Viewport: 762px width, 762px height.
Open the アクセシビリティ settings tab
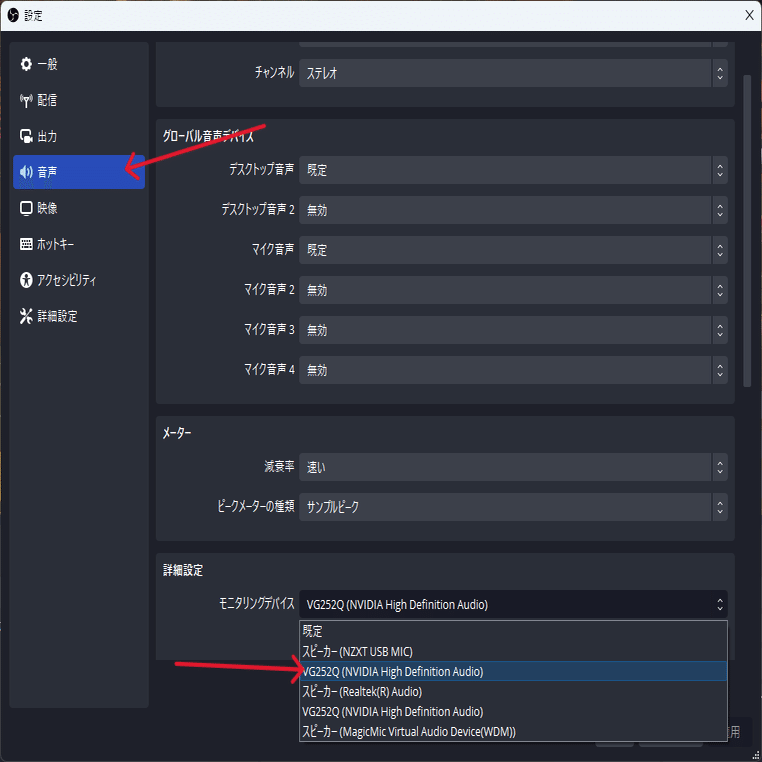tap(79, 280)
